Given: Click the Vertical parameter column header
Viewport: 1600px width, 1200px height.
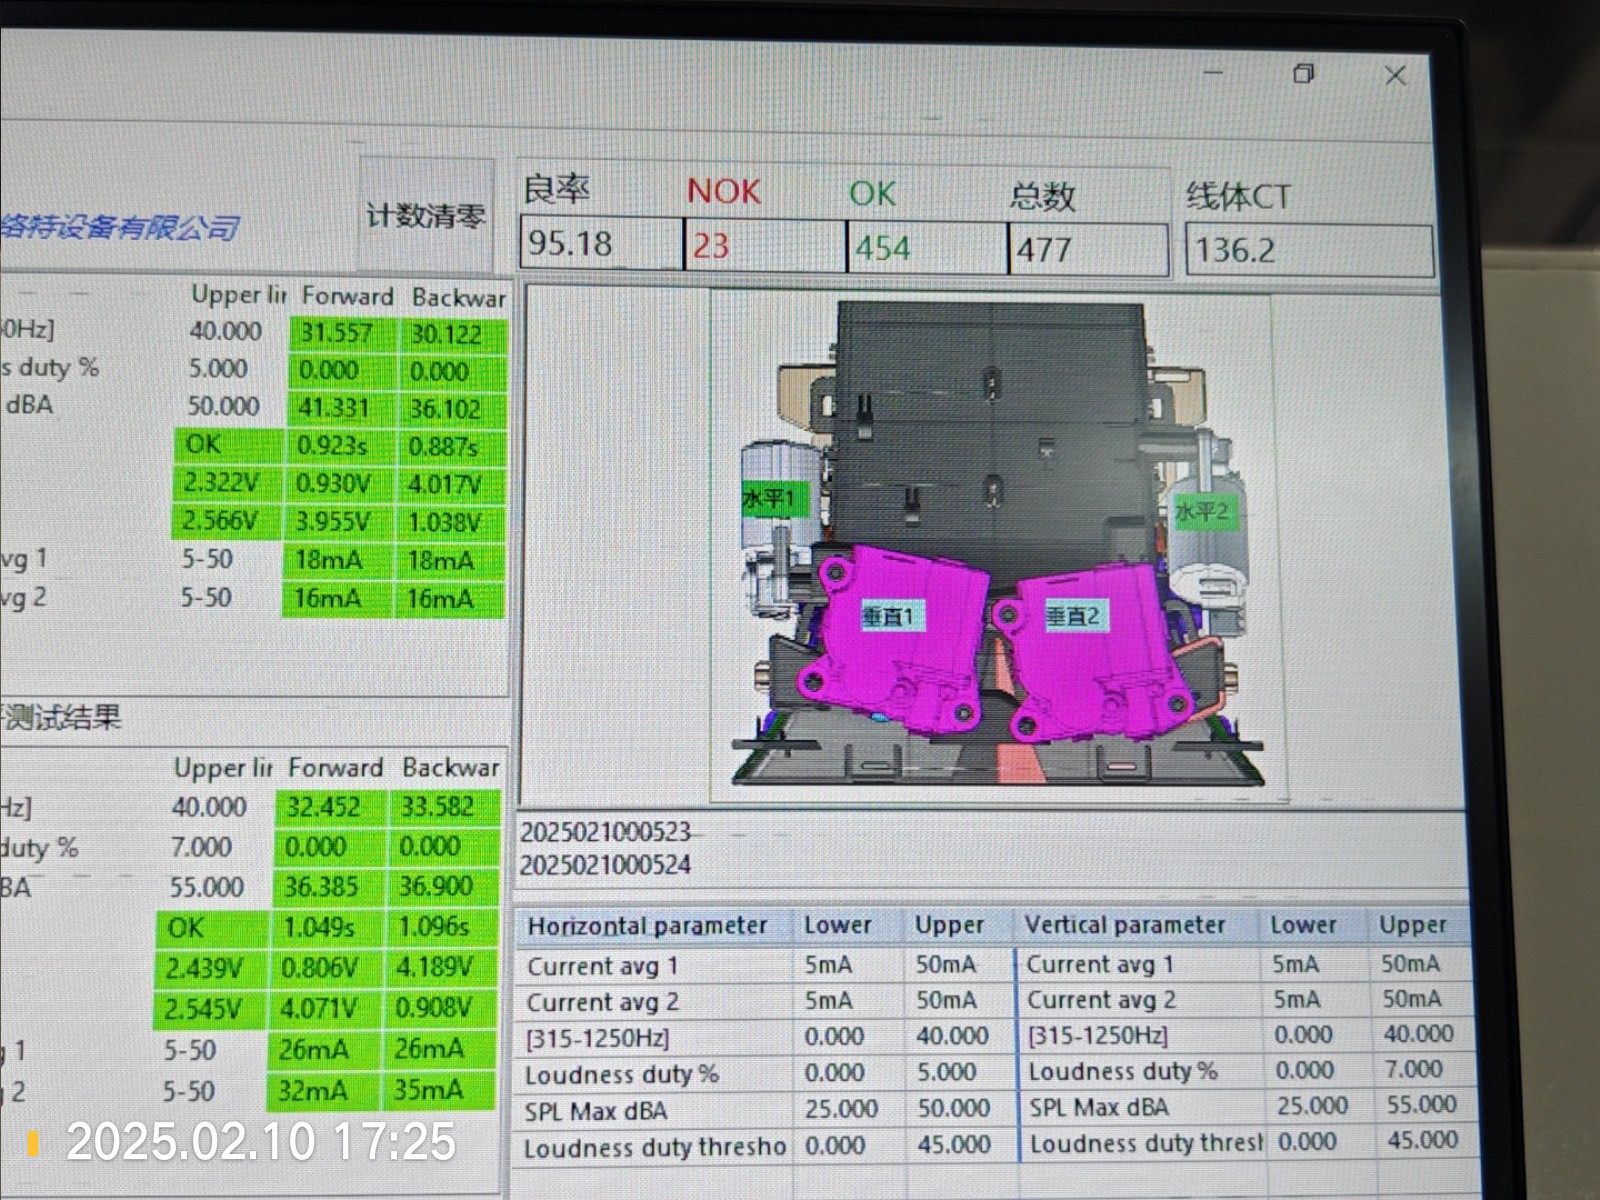Looking at the screenshot, I should [x=1124, y=925].
